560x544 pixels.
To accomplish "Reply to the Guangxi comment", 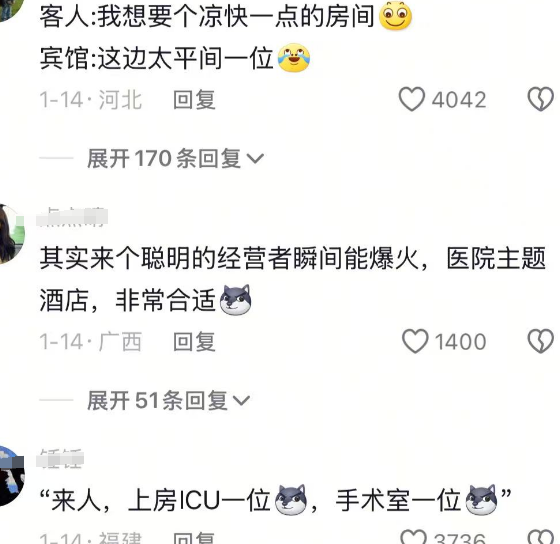I will (x=194, y=342).
